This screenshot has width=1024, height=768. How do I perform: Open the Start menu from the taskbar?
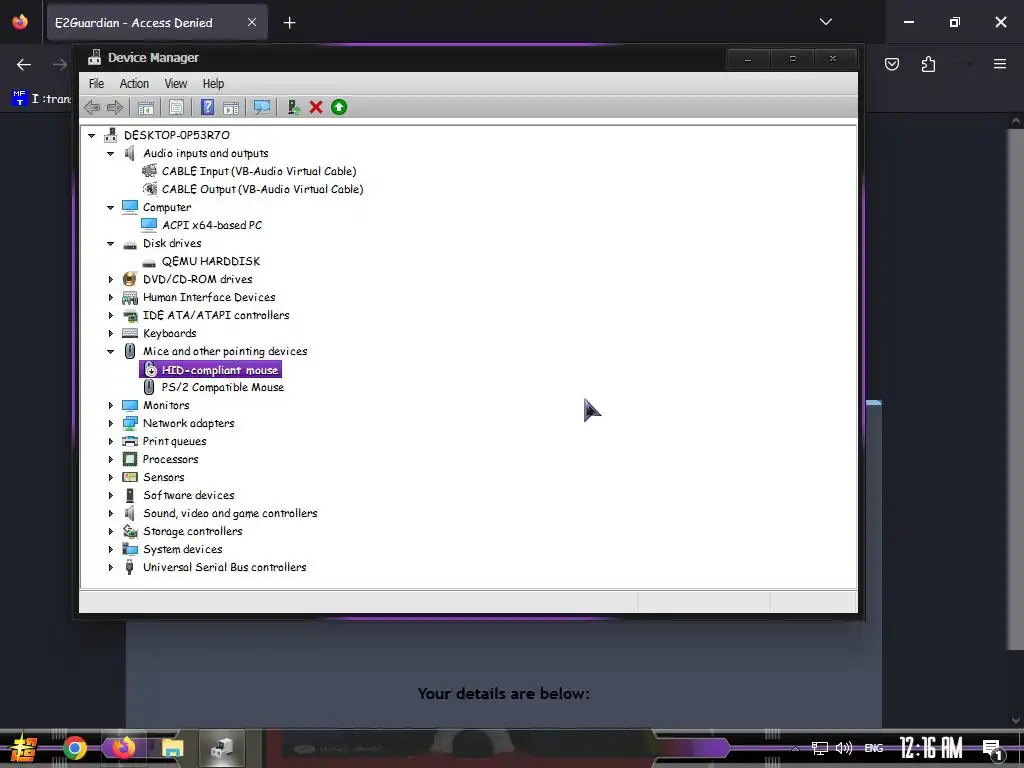point(24,748)
